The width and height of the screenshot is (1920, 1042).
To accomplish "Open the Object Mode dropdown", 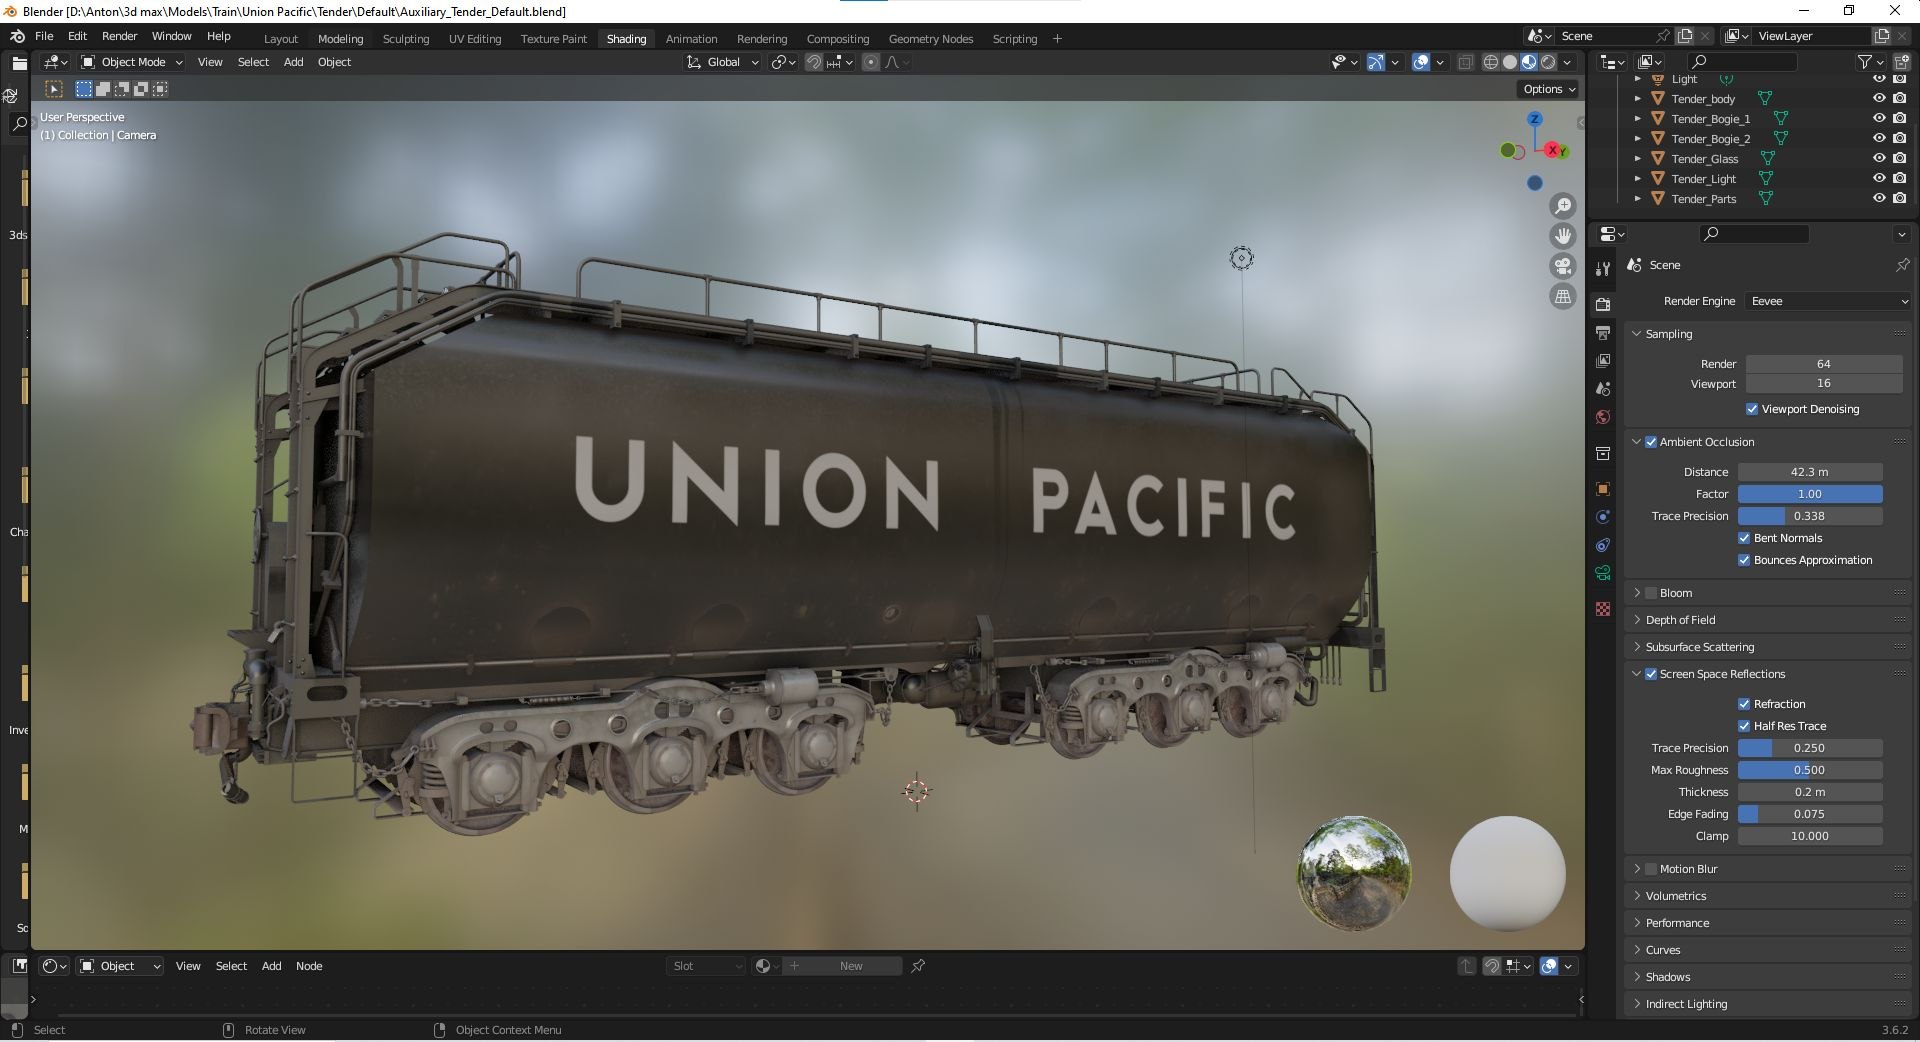I will [x=132, y=62].
